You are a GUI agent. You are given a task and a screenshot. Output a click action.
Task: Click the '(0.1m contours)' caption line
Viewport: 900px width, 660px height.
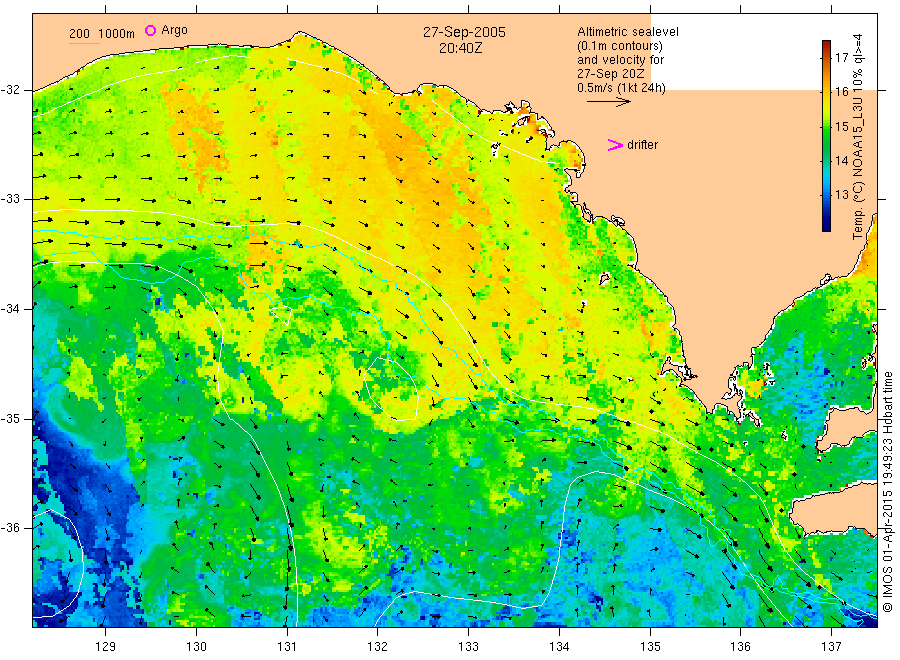620,46
